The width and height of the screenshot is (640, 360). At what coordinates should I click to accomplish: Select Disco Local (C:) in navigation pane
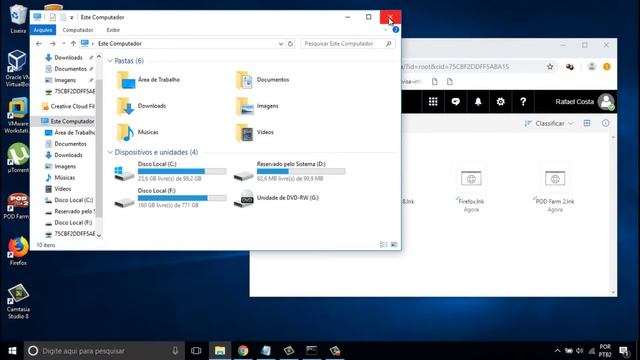click(69, 200)
